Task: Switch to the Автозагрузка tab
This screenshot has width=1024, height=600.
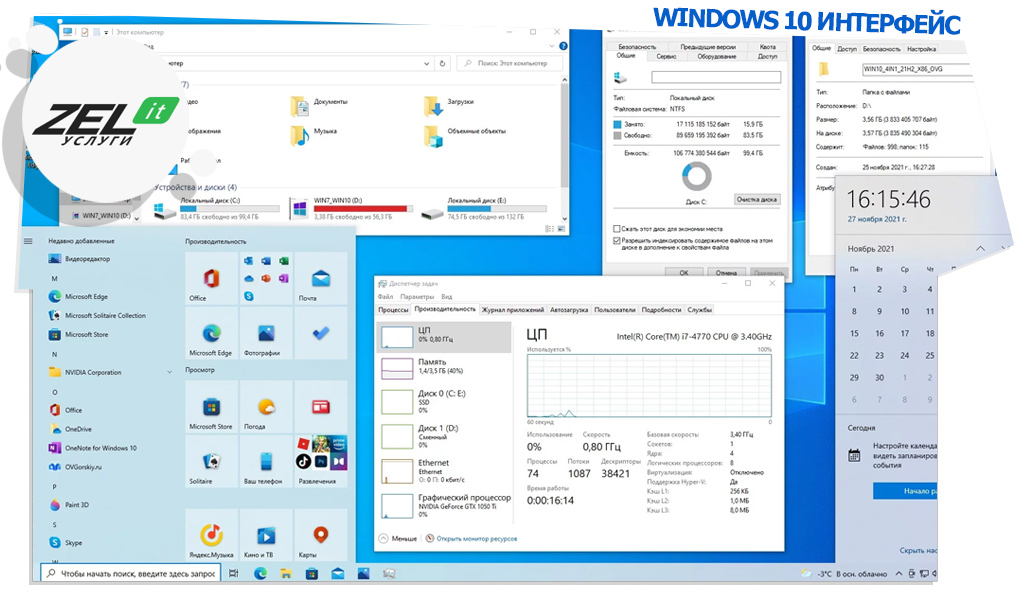Action: tap(569, 309)
